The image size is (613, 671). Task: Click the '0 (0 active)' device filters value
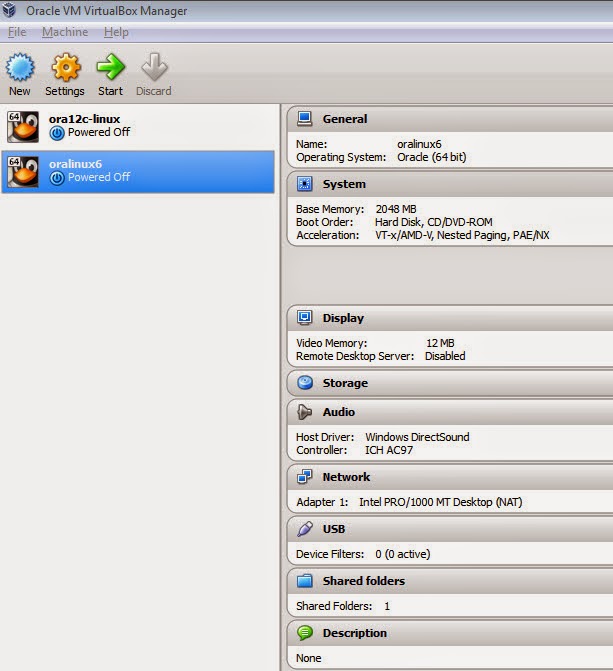point(402,554)
